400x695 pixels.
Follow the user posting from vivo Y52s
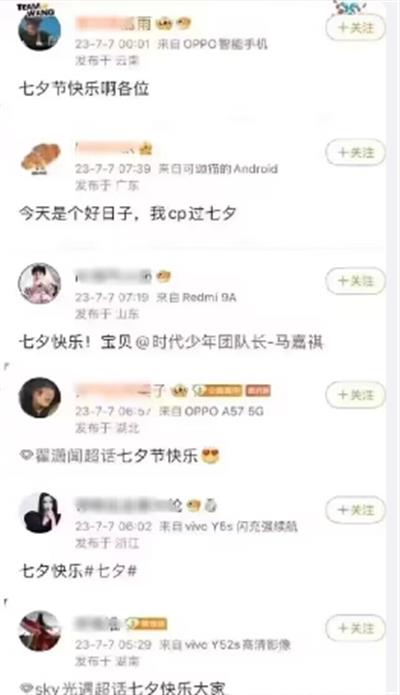click(x=355, y=628)
